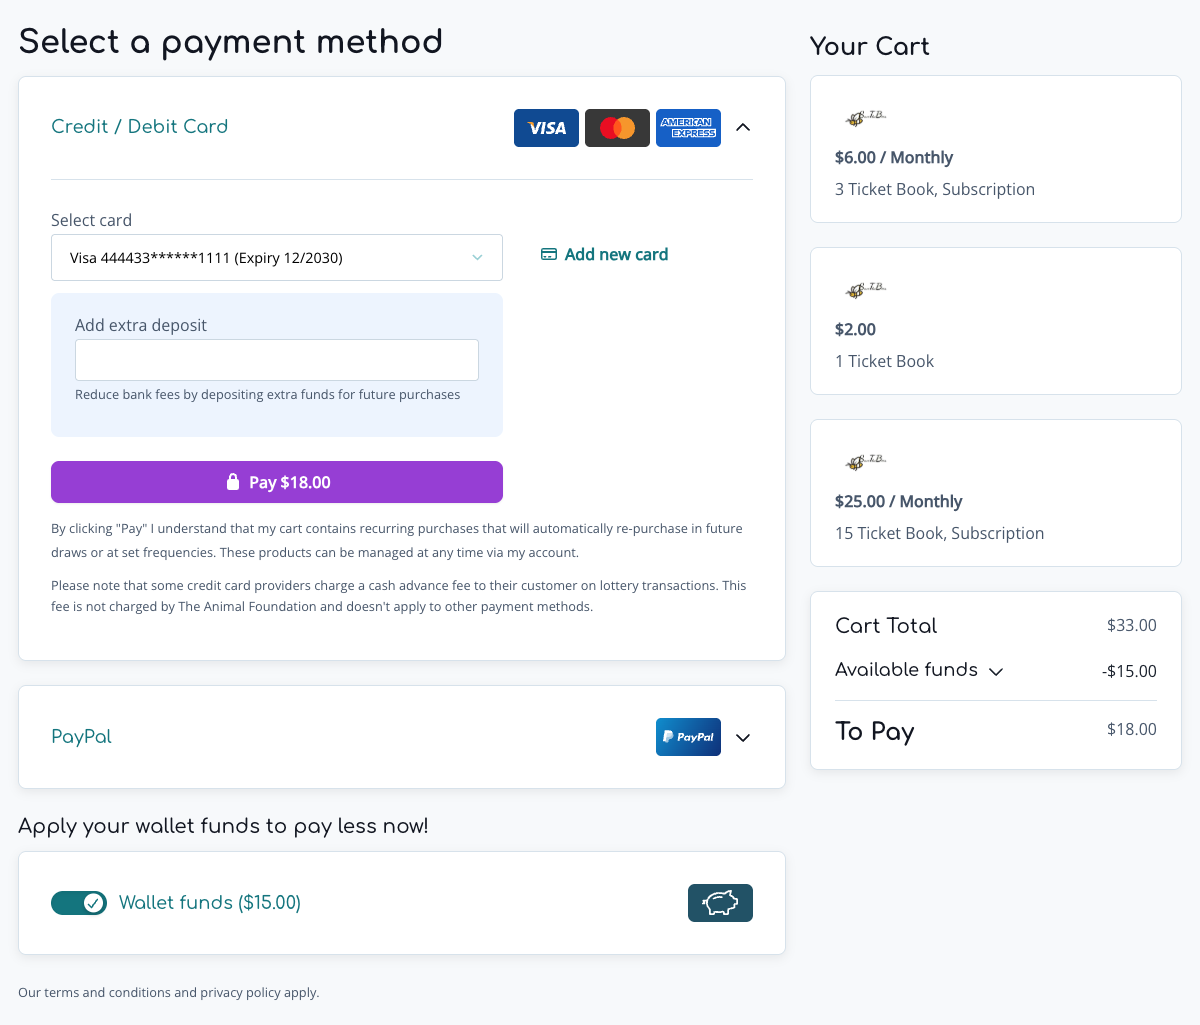
Task: Open the Select card dropdown
Action: tap(277, 258)
